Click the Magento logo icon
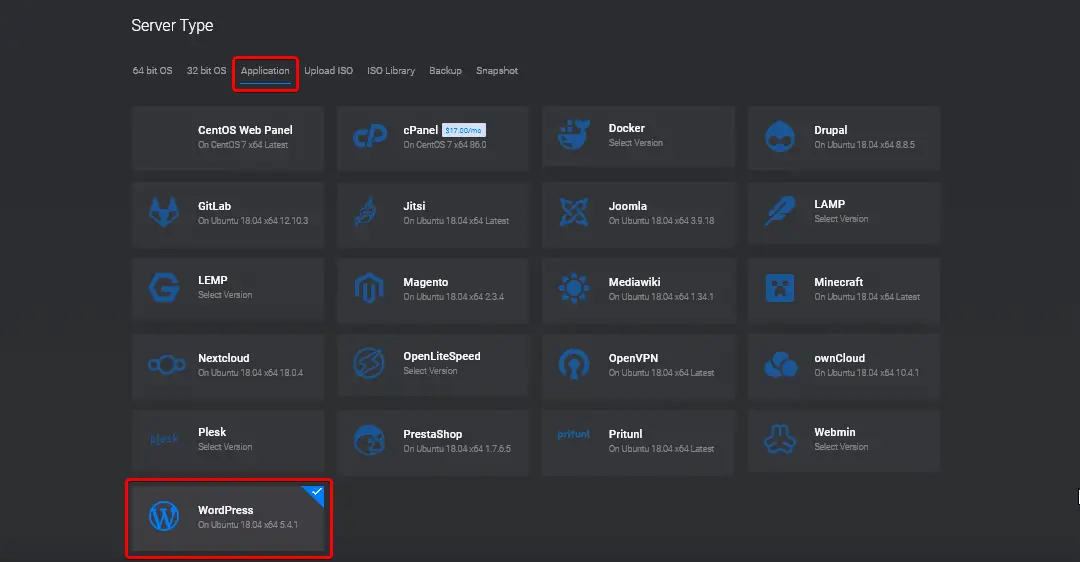This screenshot has width=1080, height=562. click(x=369, y=288)
